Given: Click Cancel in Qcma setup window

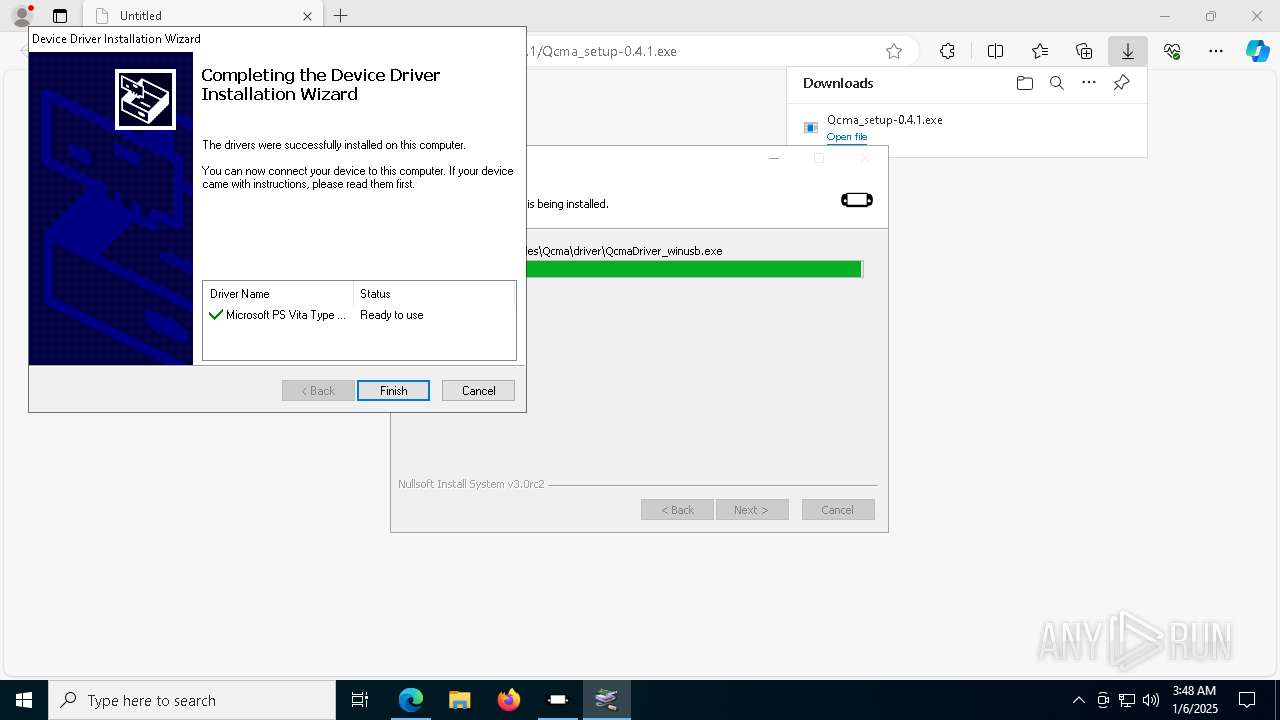Looking at the screenshot, I should [838, 510].
